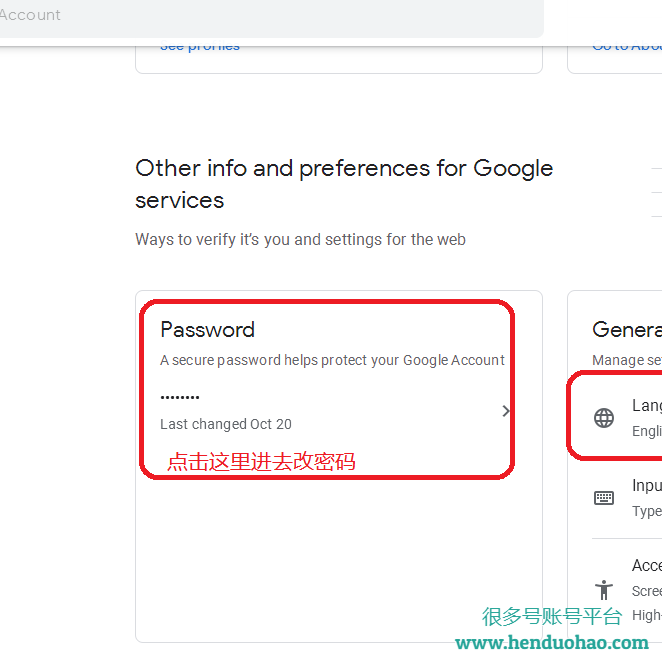
Task: Click the Accessibility person icon
Action: (604, 589)
